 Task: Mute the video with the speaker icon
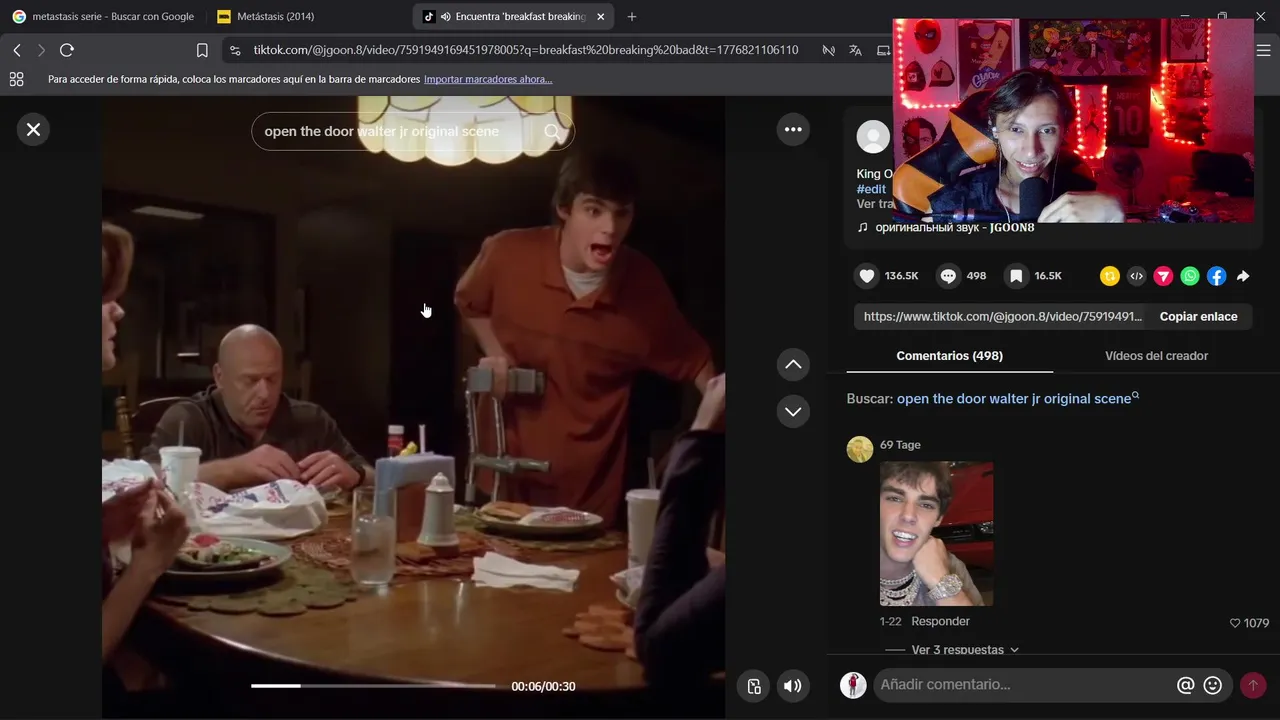(792, 686)
